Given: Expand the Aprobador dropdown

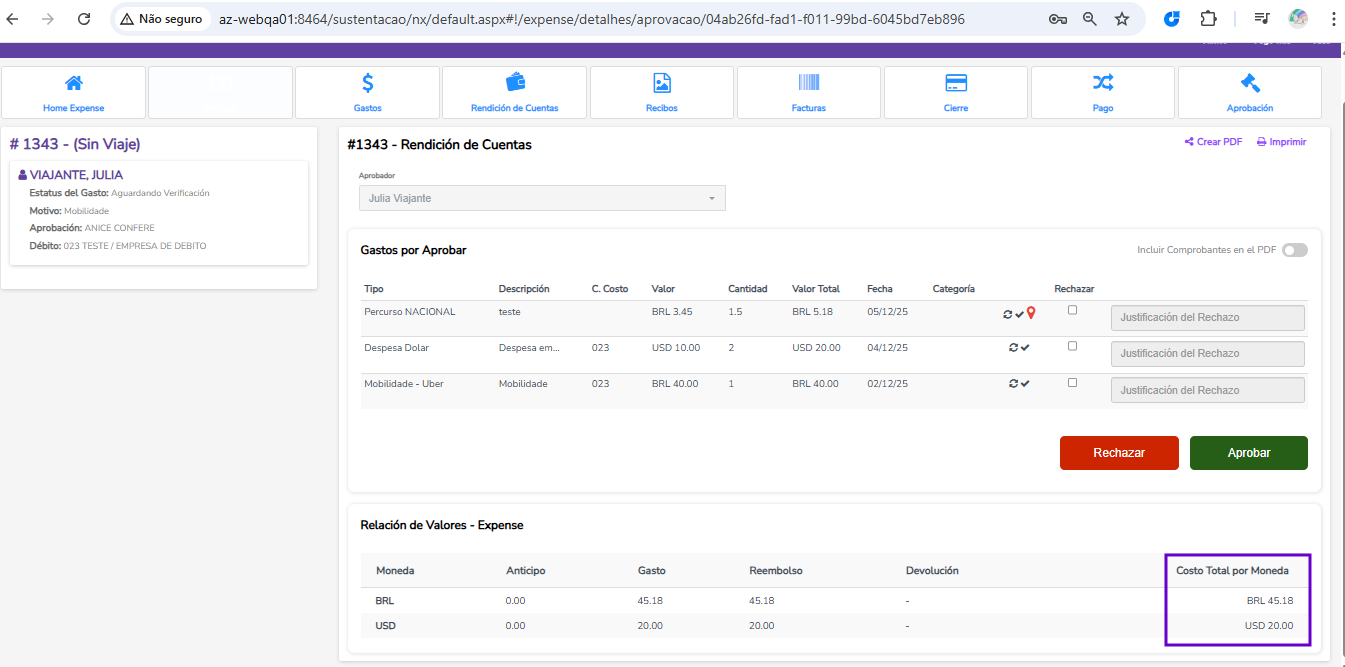Looking at the screenshot, I should 542,198.
